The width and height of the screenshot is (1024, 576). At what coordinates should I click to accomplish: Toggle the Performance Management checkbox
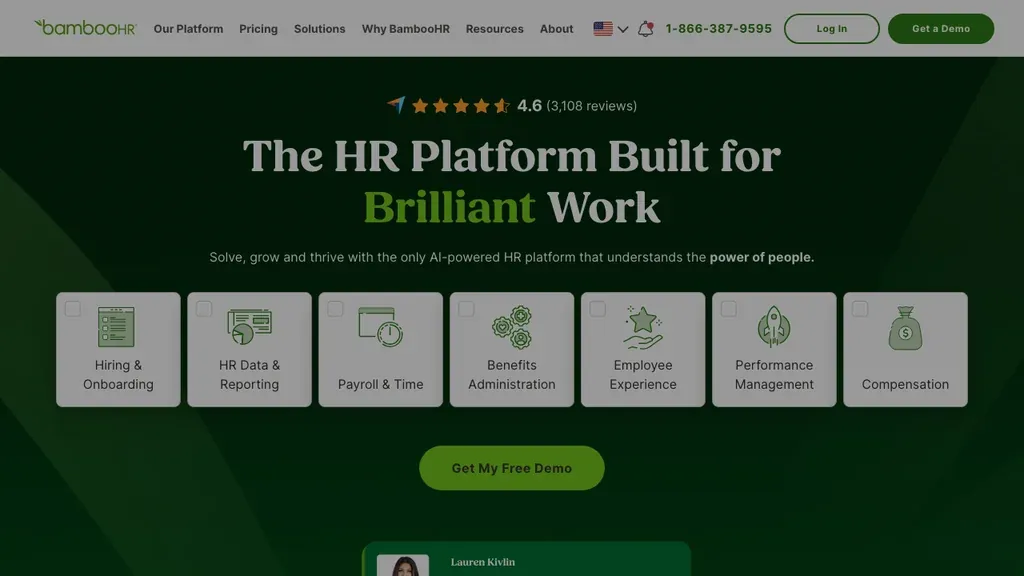click(x=729, y=309)
